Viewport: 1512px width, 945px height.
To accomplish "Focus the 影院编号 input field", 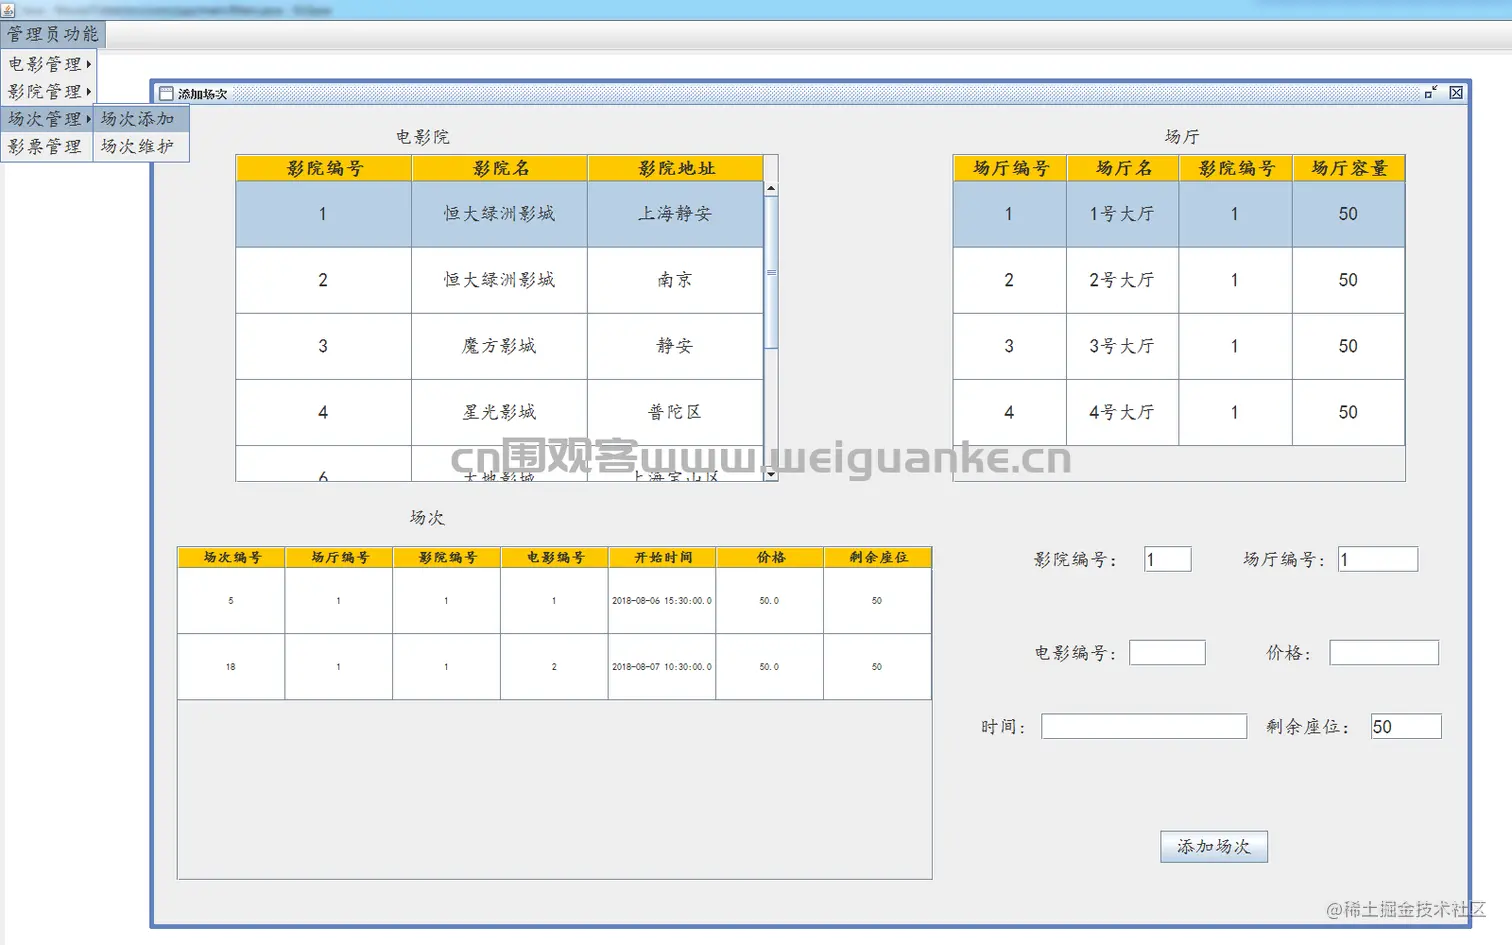I will click(x=1168, y=559).
